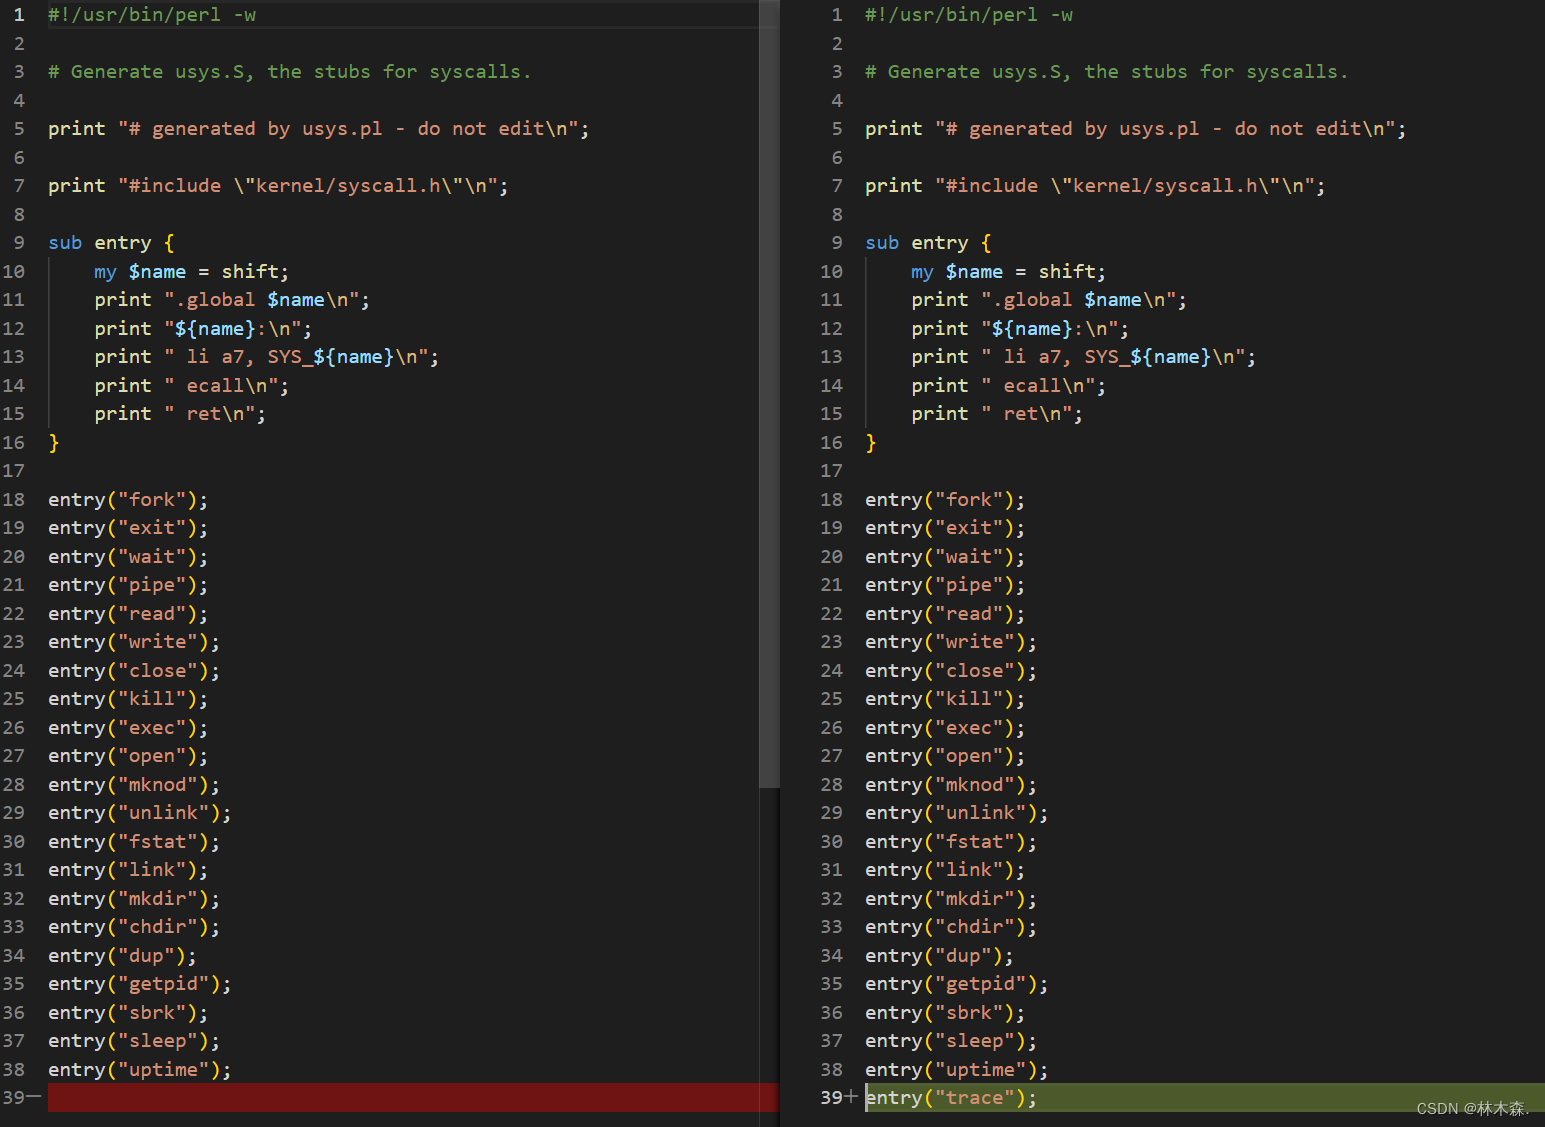
Task: Click entry("uptime"); in the right pane
Action: tap(957, 1070)
